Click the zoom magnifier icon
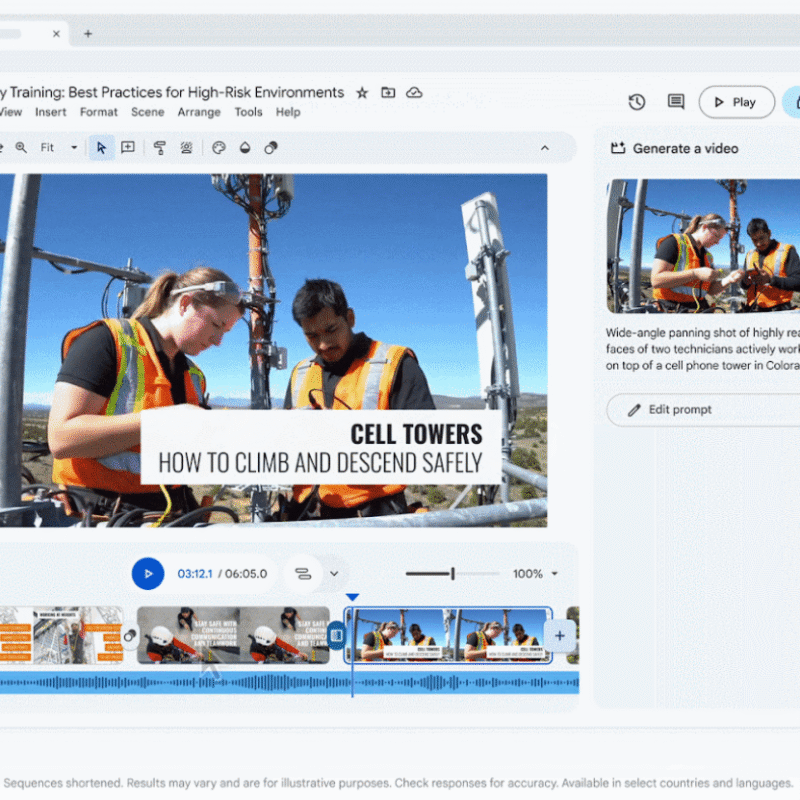 tap(21, 147)
